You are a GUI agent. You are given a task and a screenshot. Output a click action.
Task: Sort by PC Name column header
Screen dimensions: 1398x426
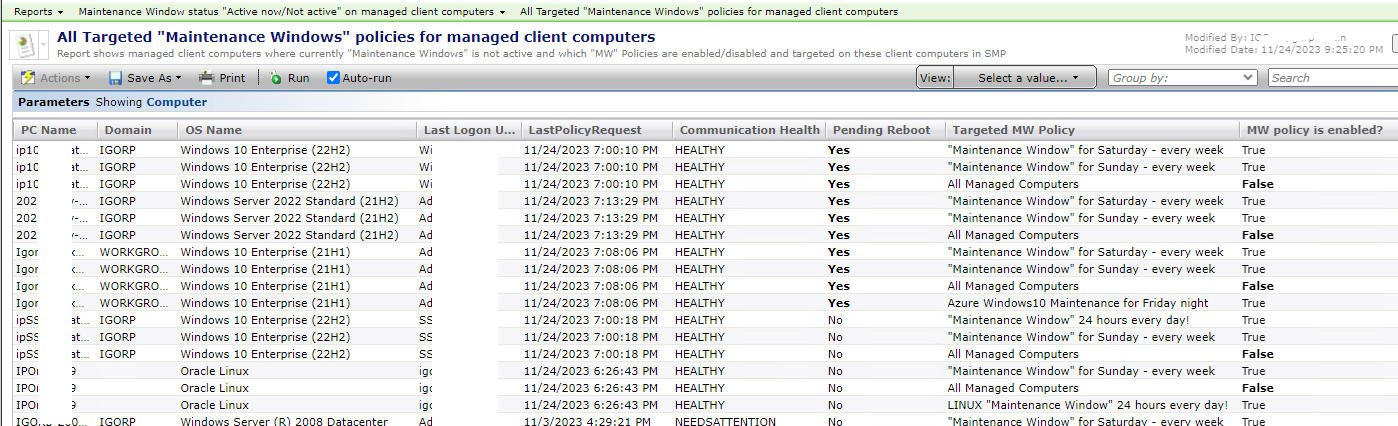48,130
